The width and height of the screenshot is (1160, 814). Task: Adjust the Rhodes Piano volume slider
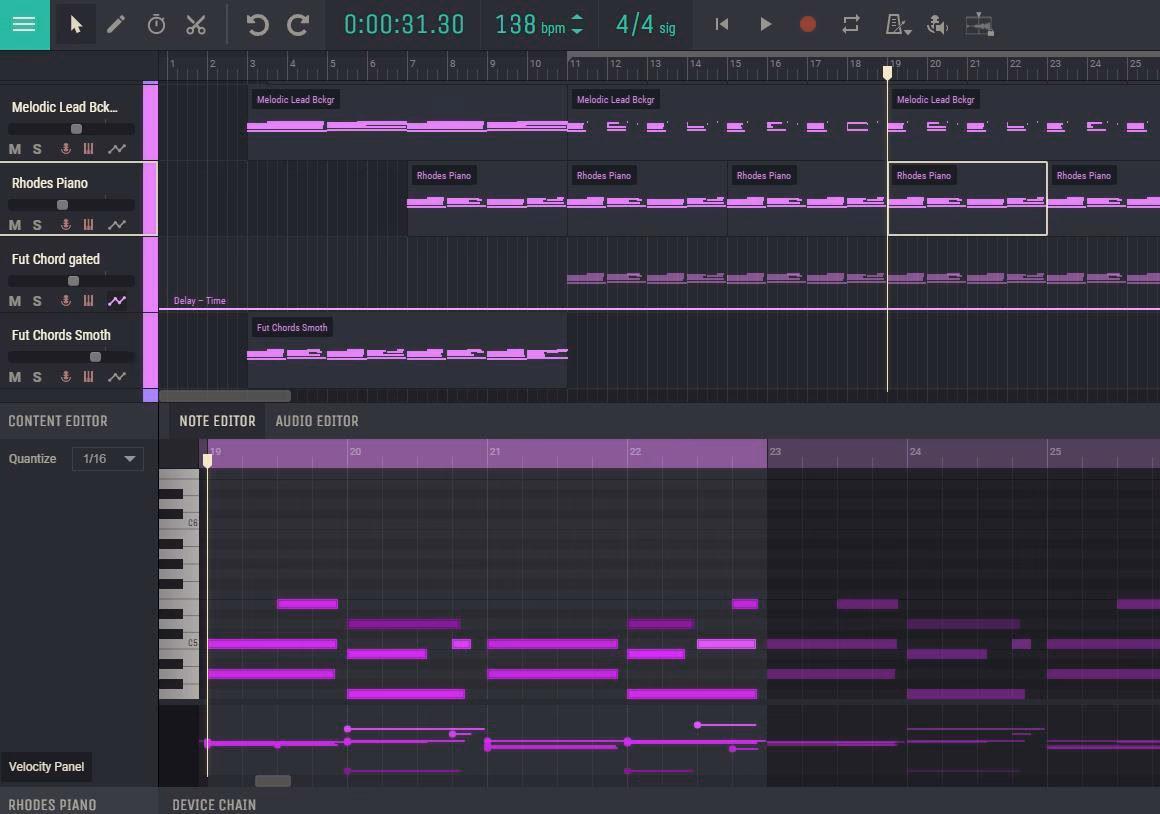click(x=63, y=205)
